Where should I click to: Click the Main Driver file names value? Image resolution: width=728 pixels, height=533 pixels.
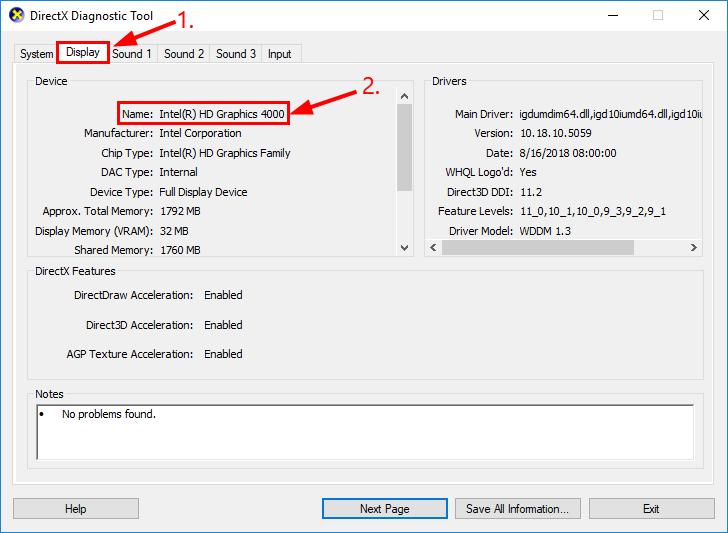pyautogui.click(x=611, y=114)
